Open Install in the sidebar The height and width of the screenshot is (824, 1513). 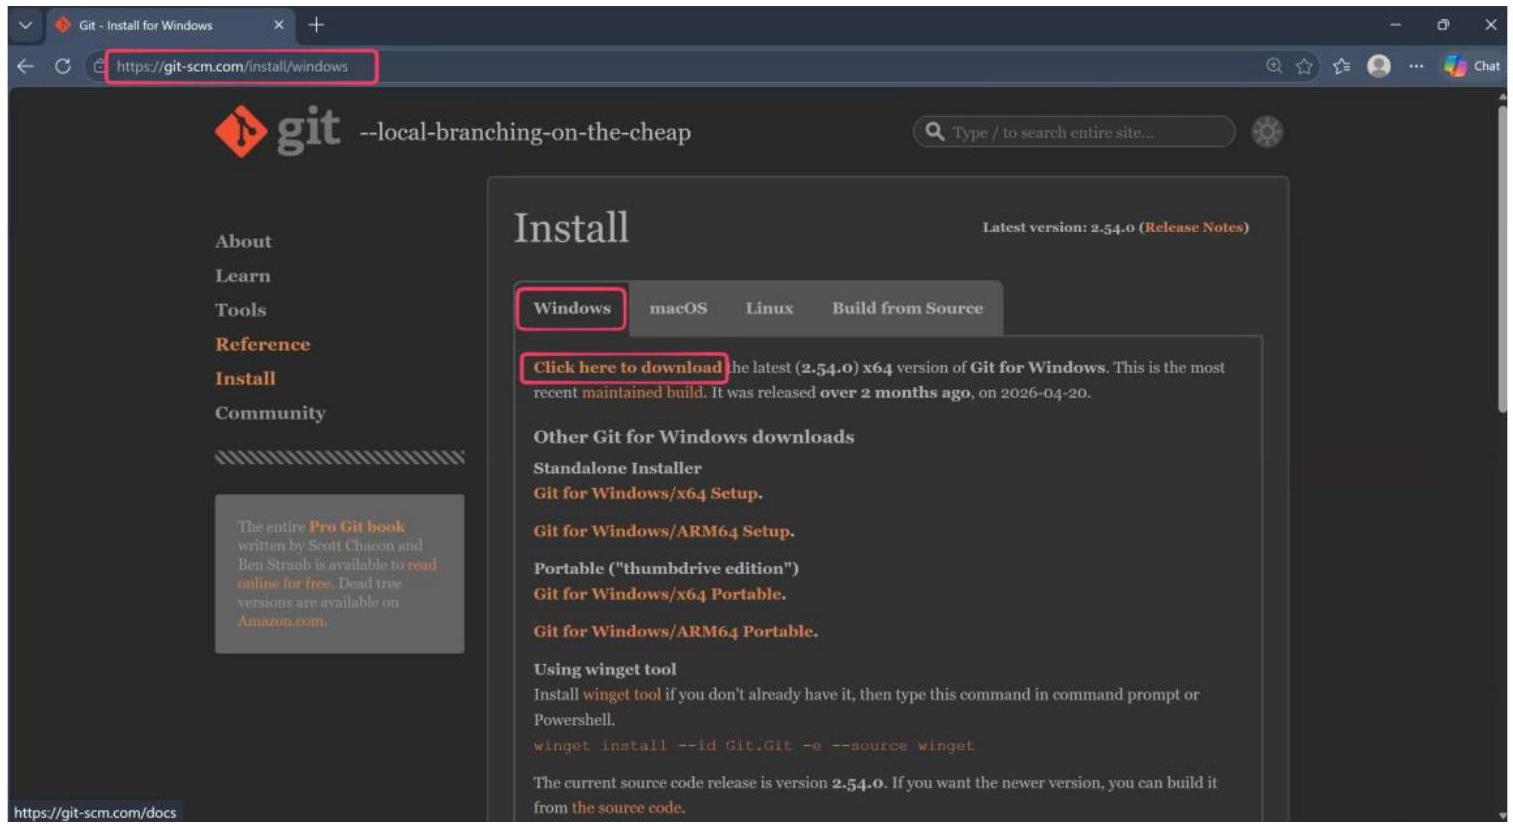[245, 378]
